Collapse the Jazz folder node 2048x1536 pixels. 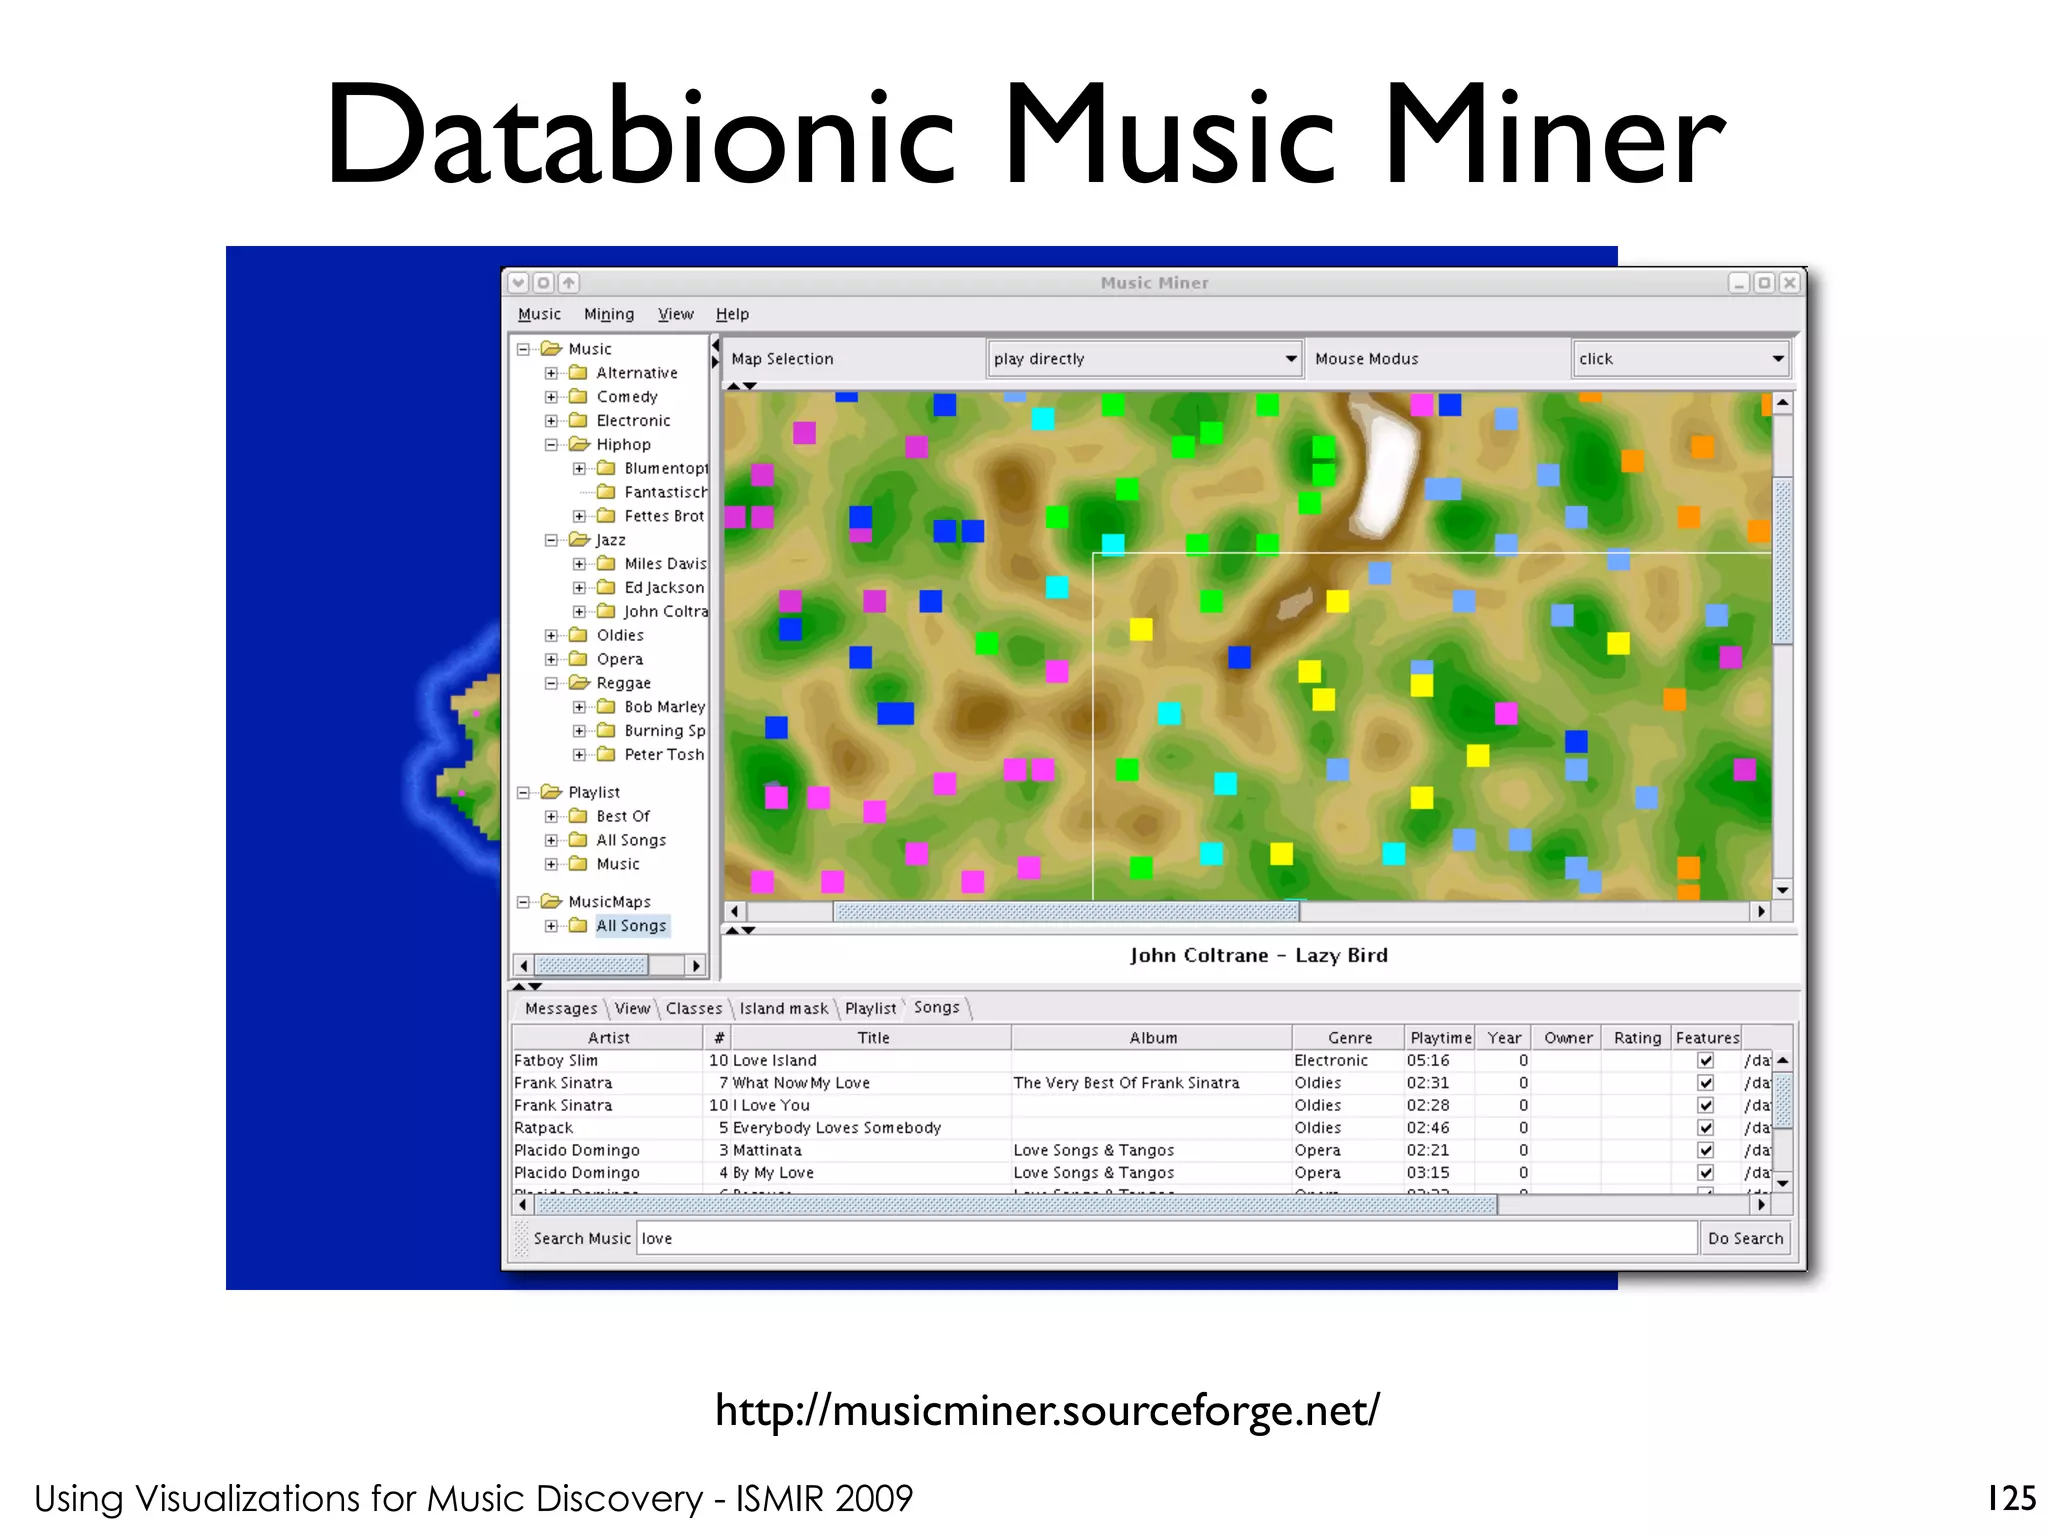pyautogui.click(x=551, y=540)
